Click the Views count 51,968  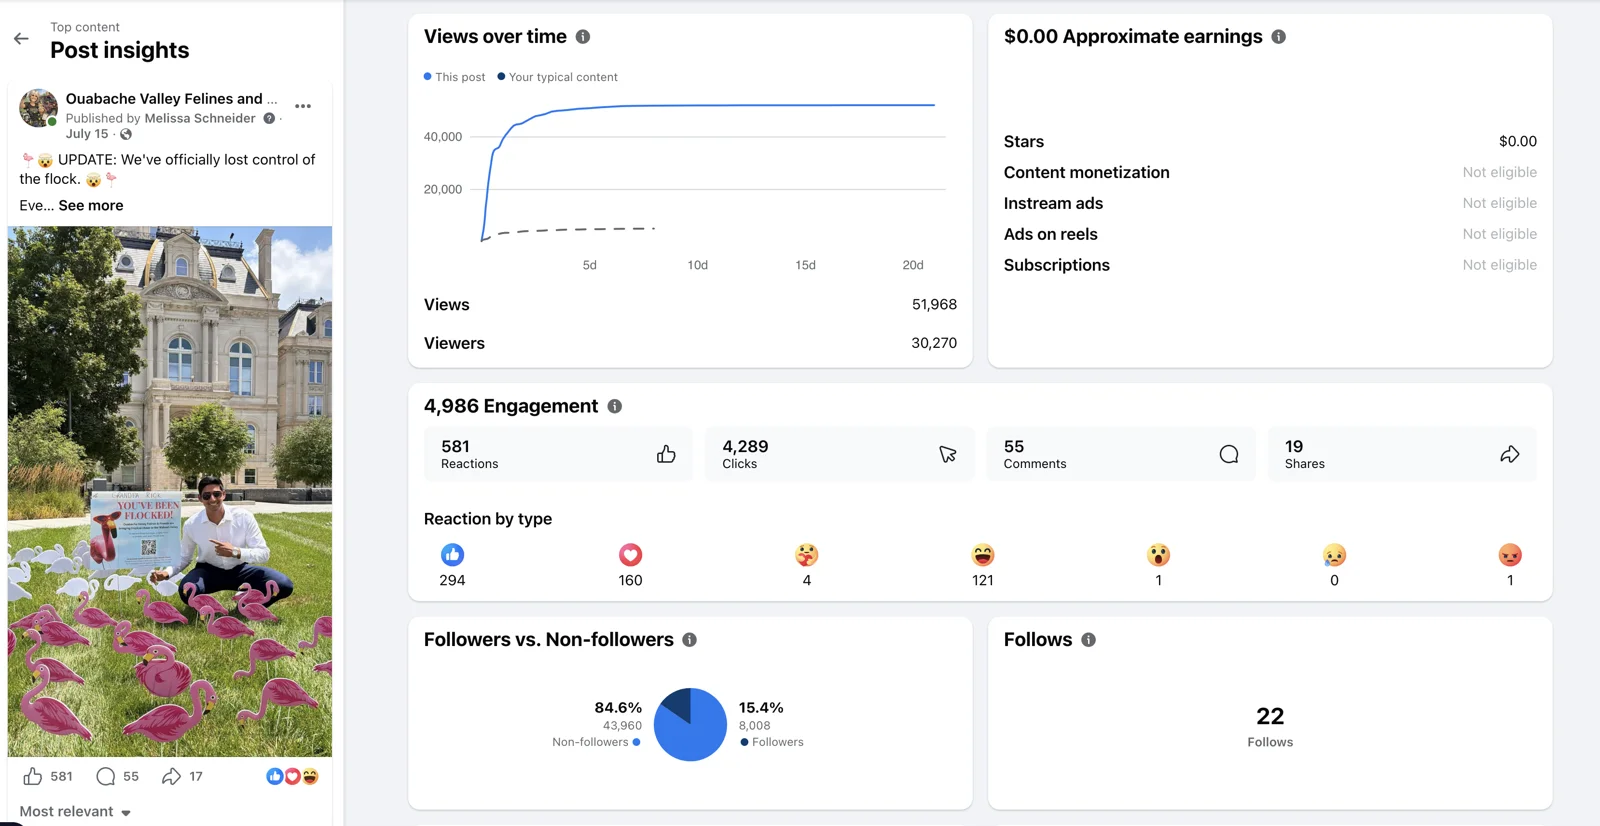(934, 304)
